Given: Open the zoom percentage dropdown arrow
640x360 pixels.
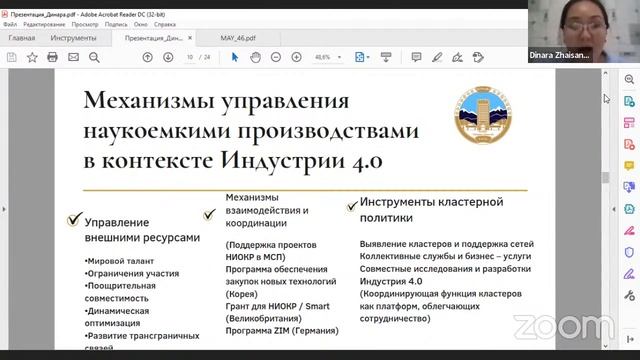Looking at the screenshot, I should click(x=339, y=57).
